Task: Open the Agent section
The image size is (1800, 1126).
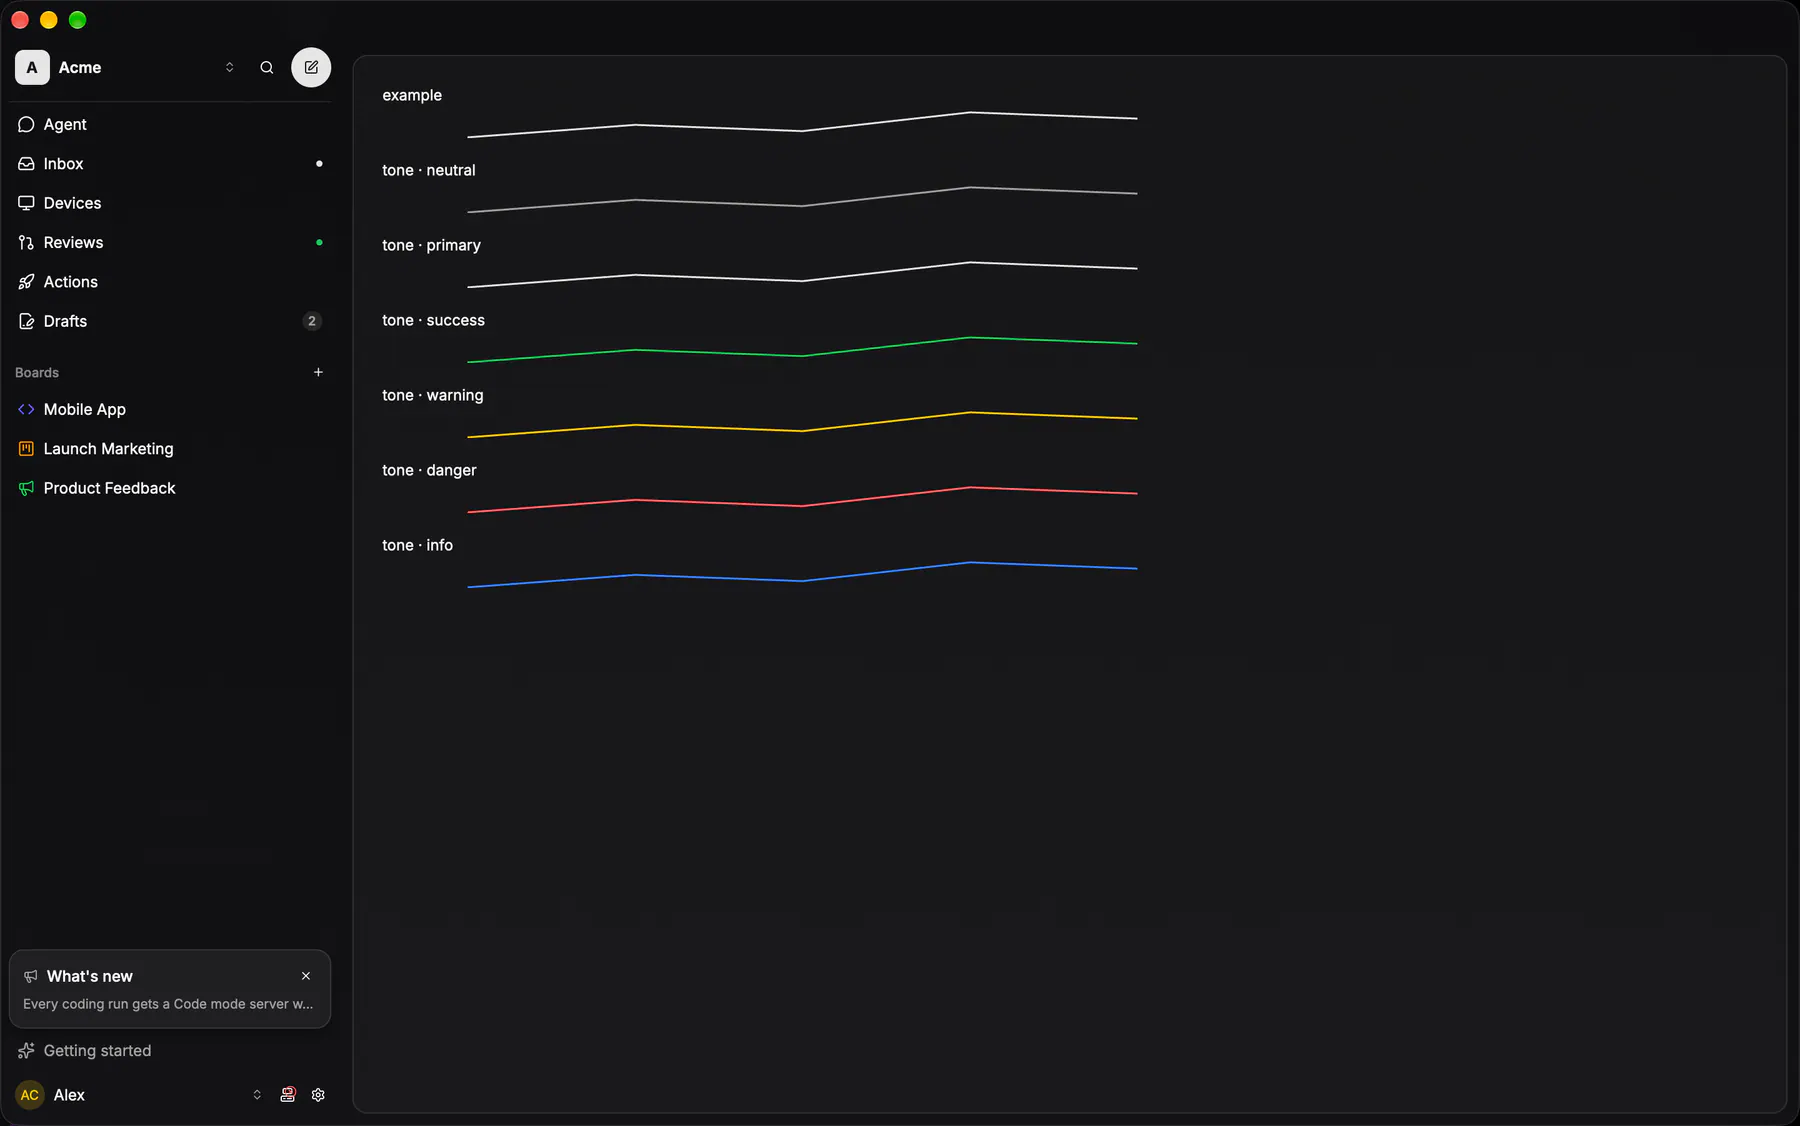Action: [x=170, y=124]
